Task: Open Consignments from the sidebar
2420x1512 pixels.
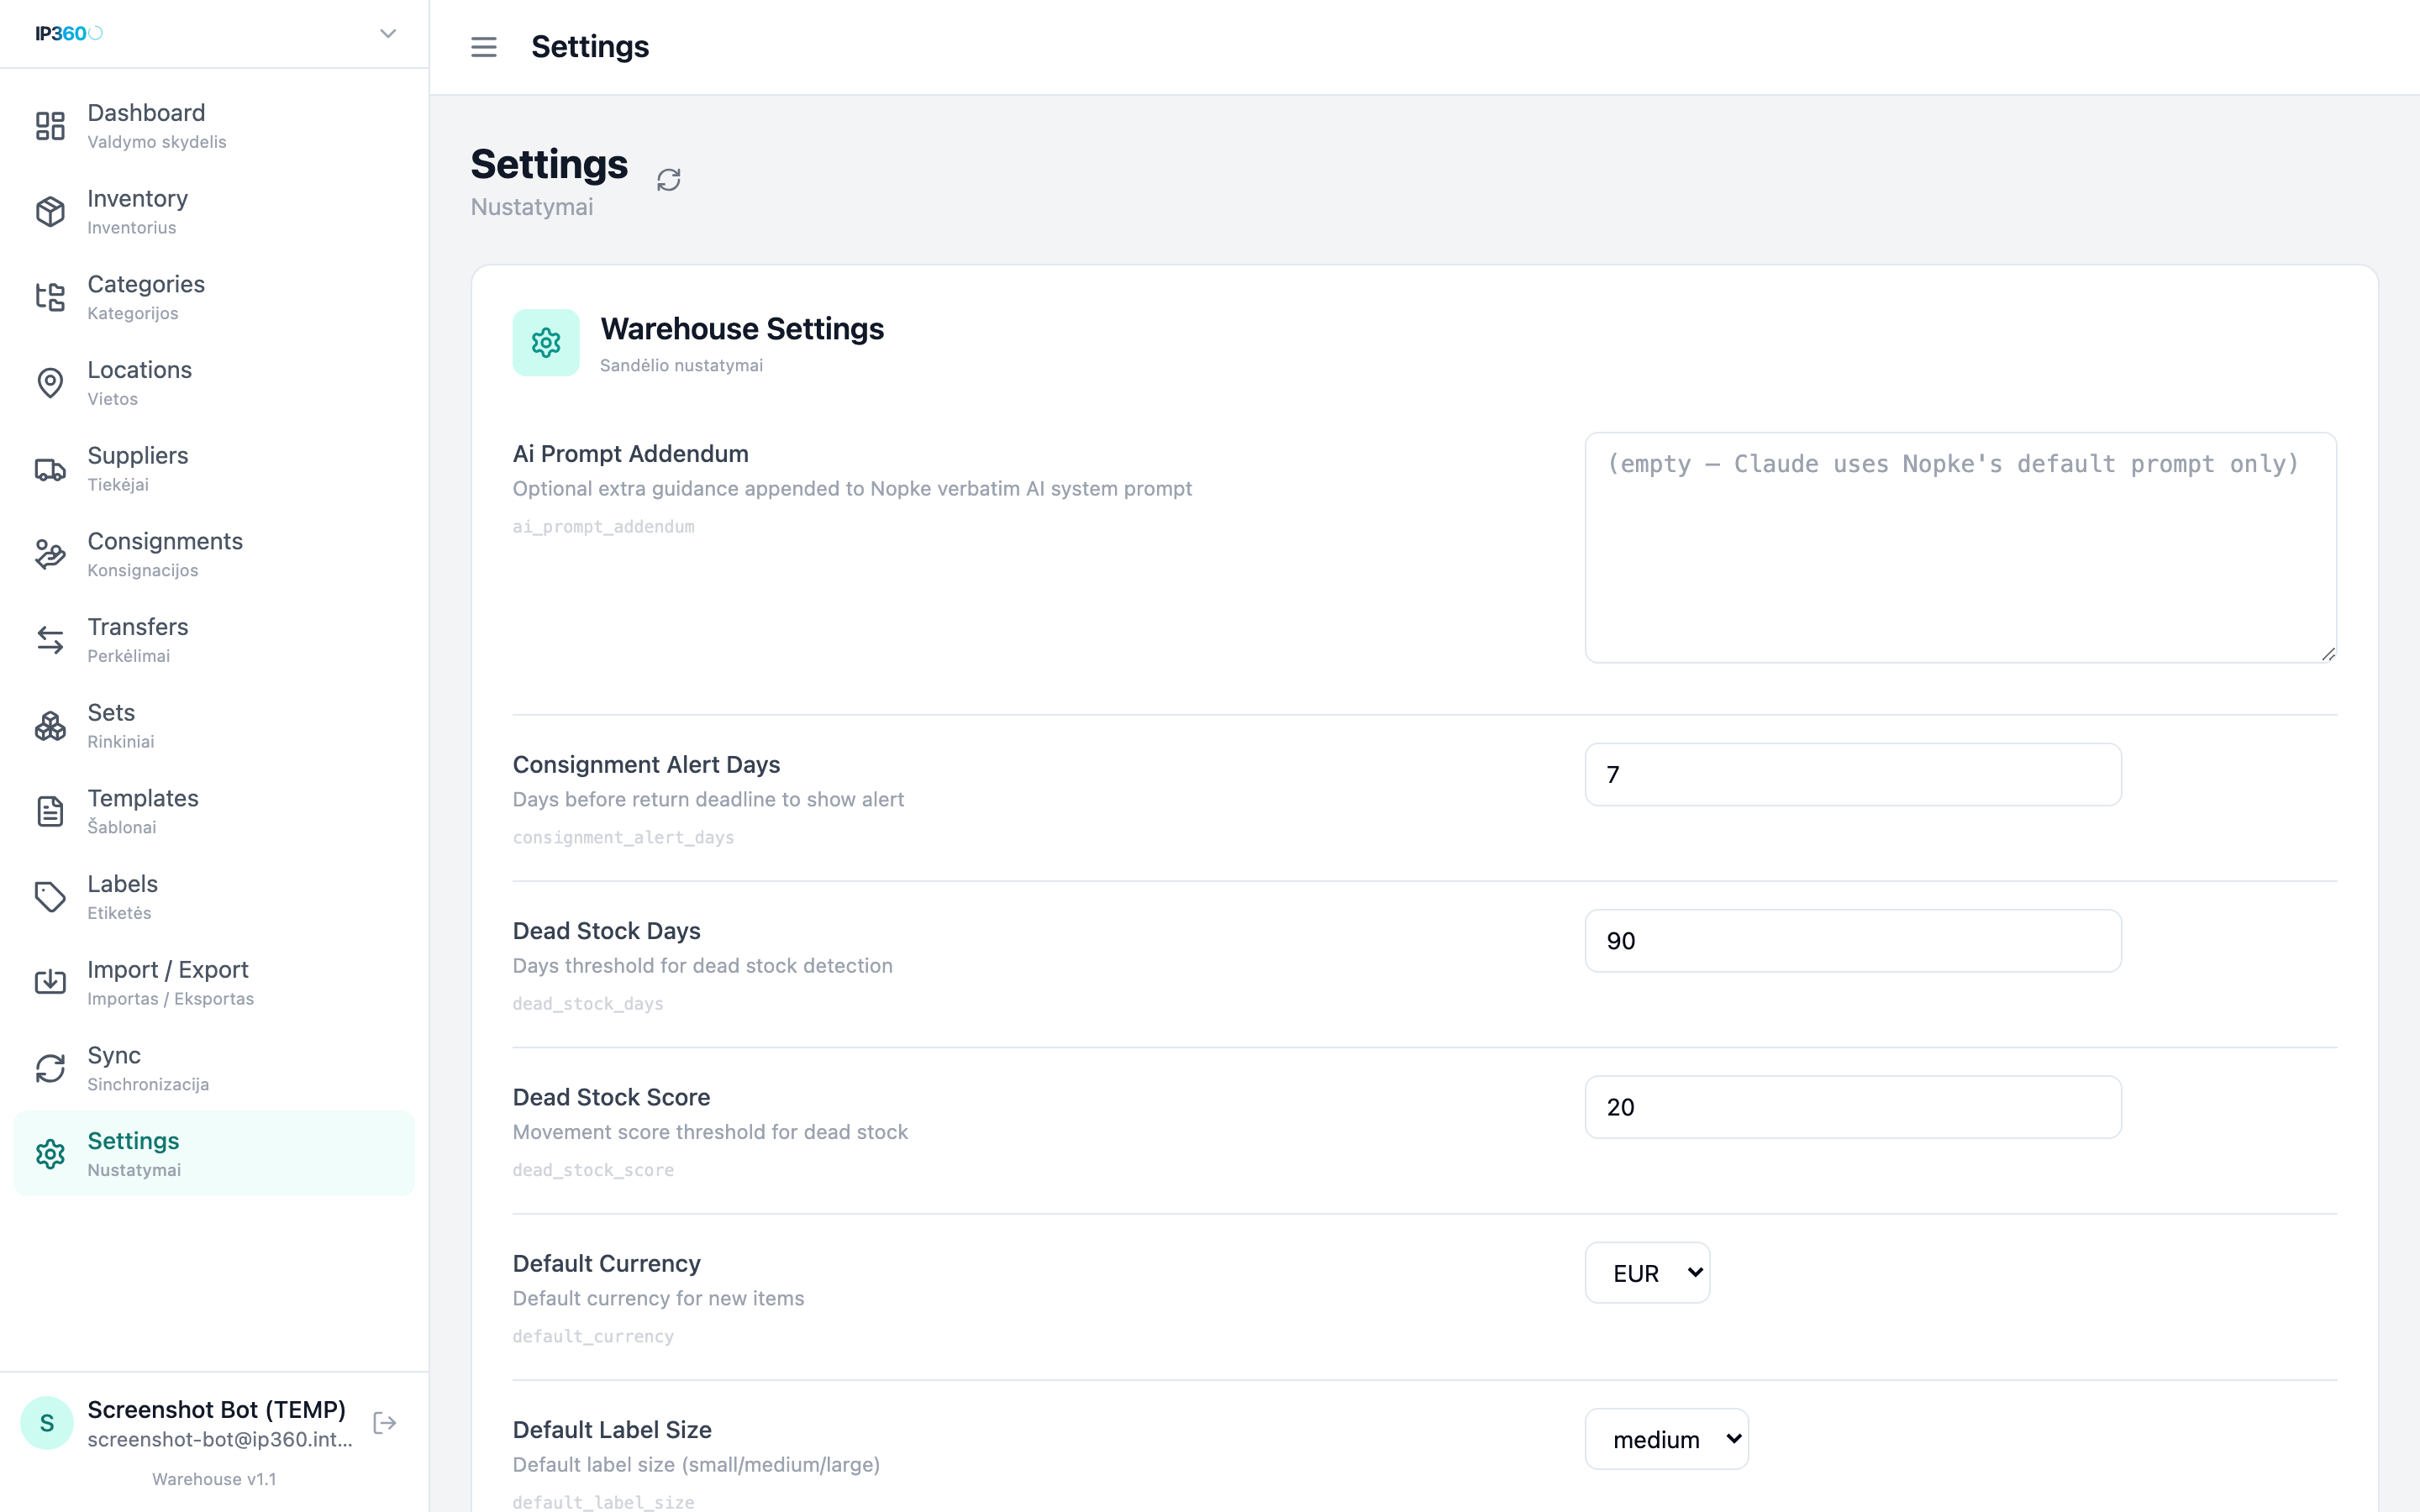Action: (x=214, y=554)
